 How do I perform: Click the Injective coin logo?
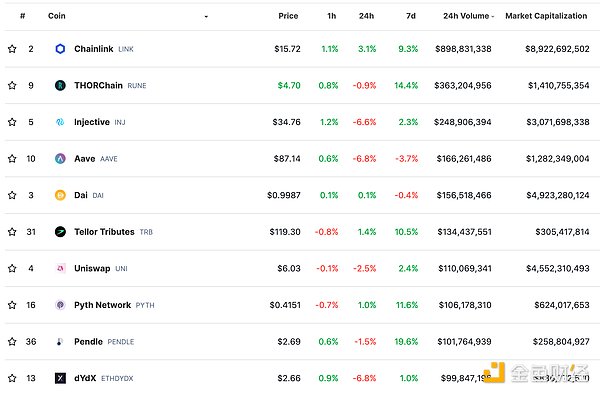(x=60, y=122)
